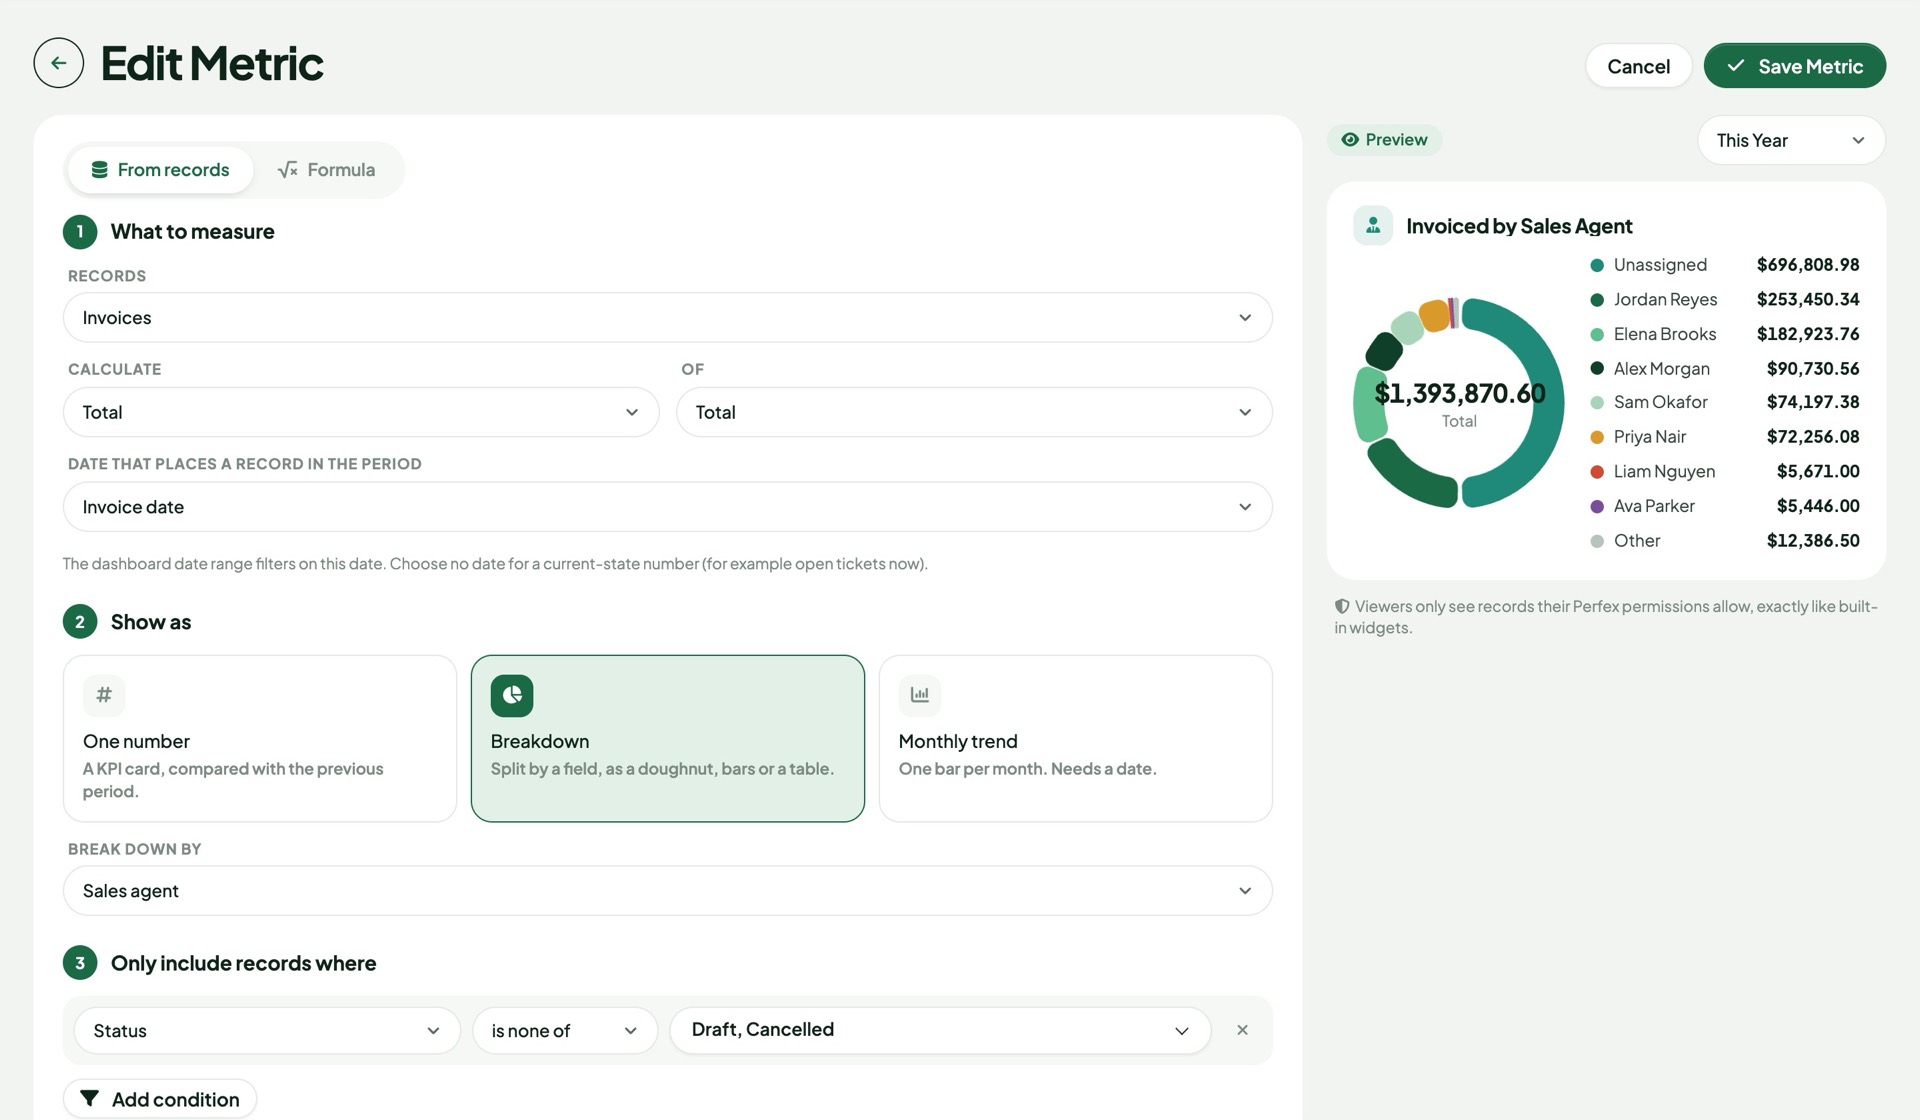This screenshot has height=1120, width=1920.
Task: Click the Elena Brooks amount $182,923.76
Action: pos(1808,334)
